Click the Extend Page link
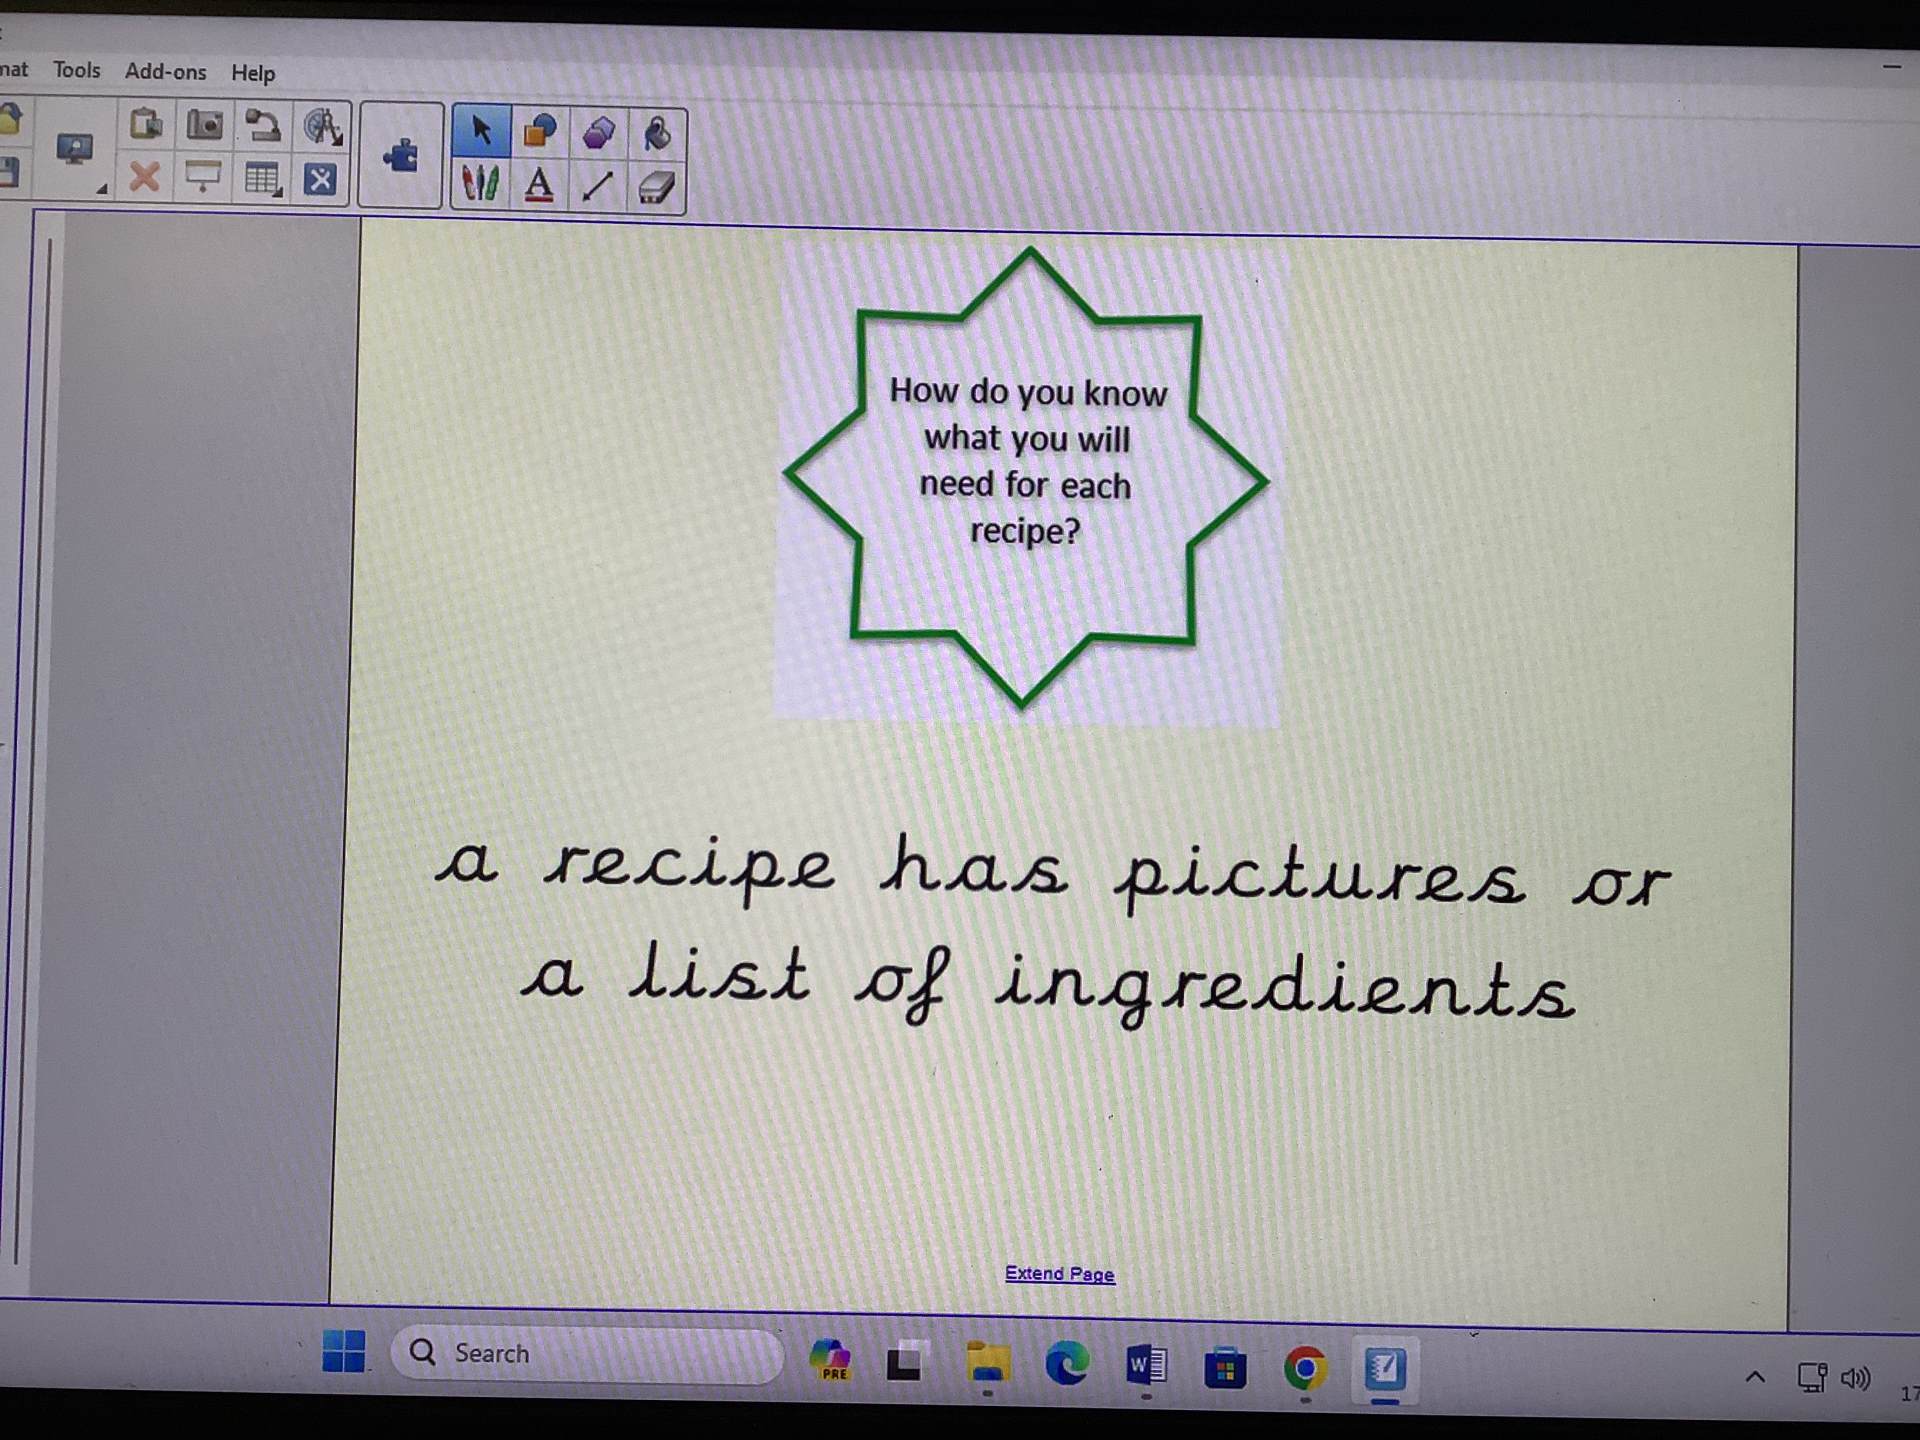The height and width of the screenshot is (1440, 1920). [x=1059, y=1273]
